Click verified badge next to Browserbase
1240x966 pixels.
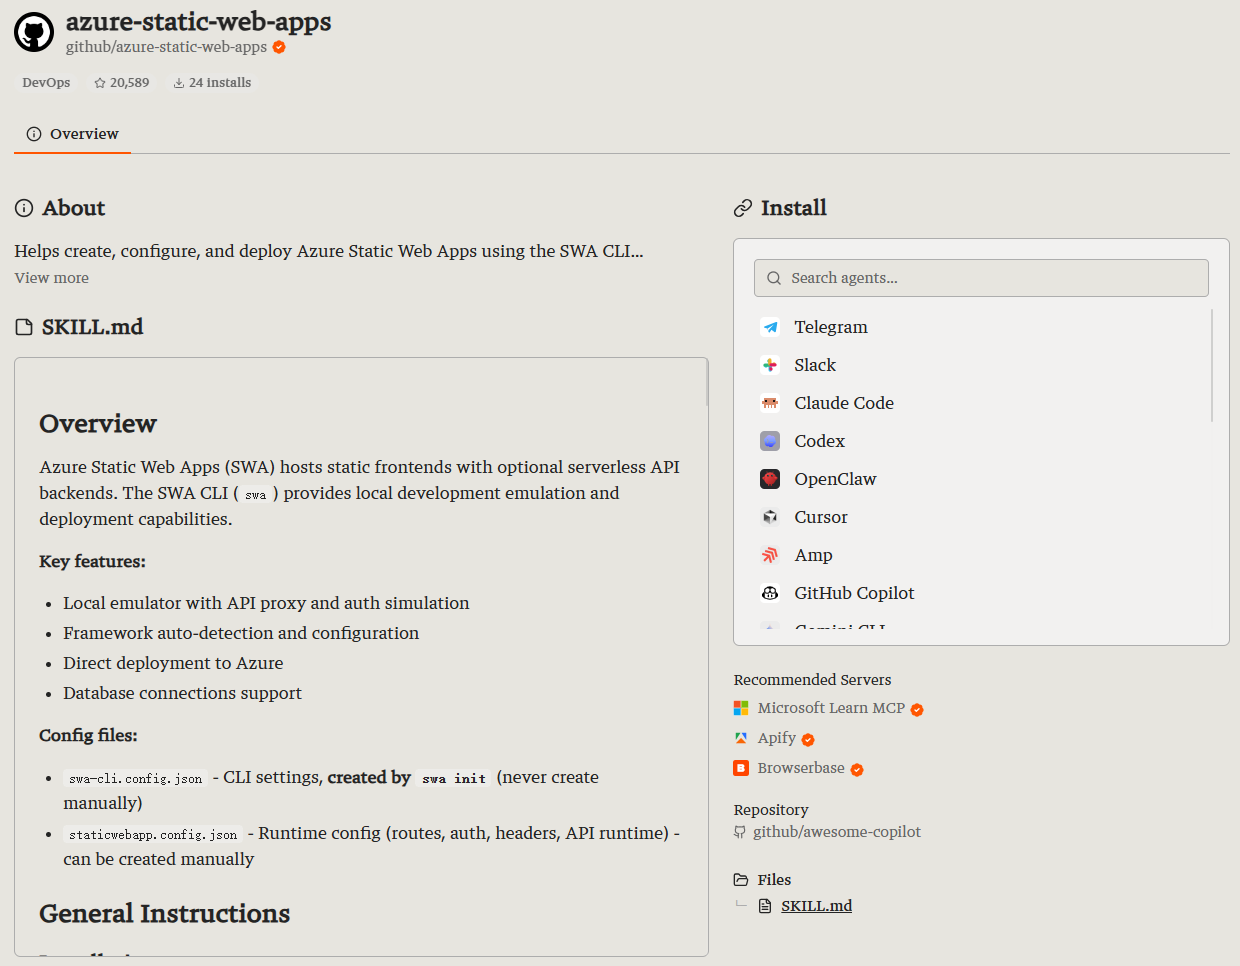click(x=857, y=769)
